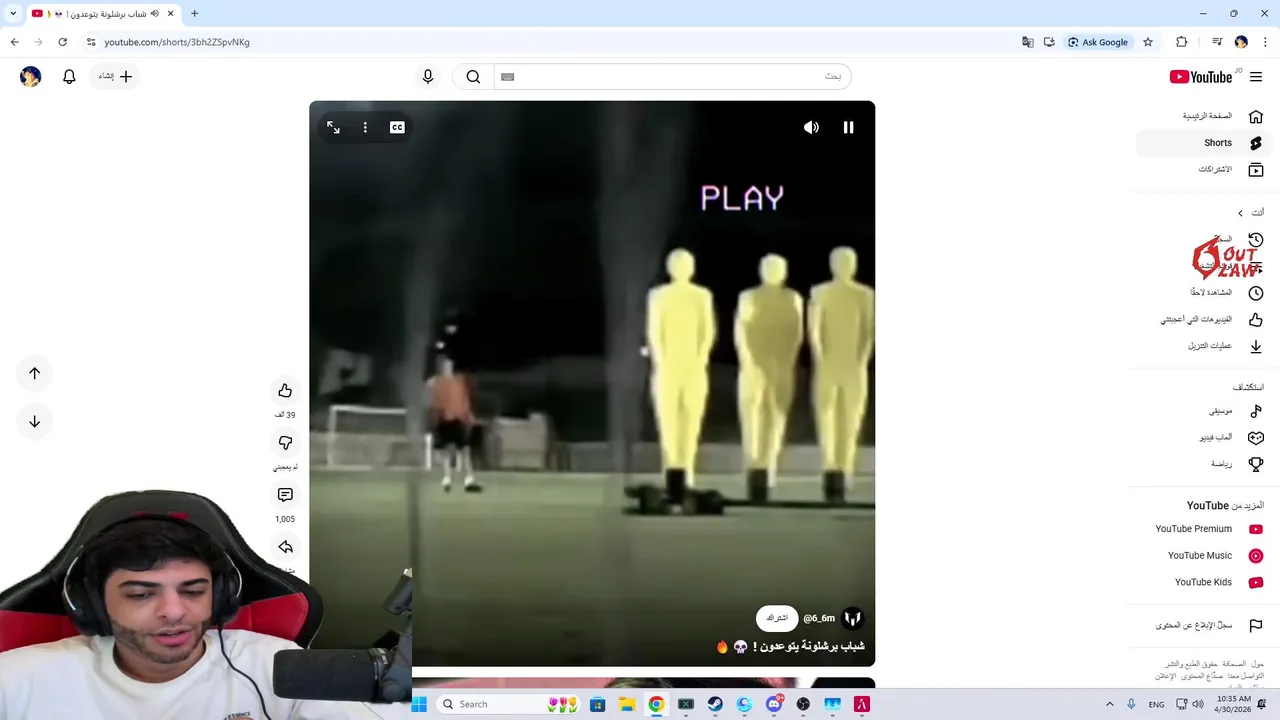Image resolution: width=1280 pixels, height=720 pixels.
Task: Go to the YouTube logo home
Action: (1201, 77)
